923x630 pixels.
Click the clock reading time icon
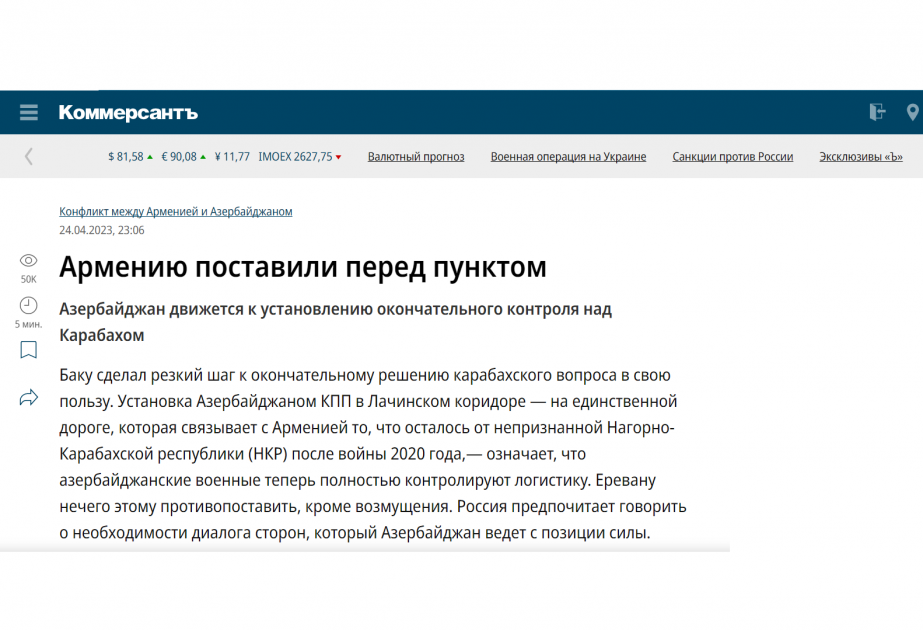pyautogui.click(x=28, y=305)
